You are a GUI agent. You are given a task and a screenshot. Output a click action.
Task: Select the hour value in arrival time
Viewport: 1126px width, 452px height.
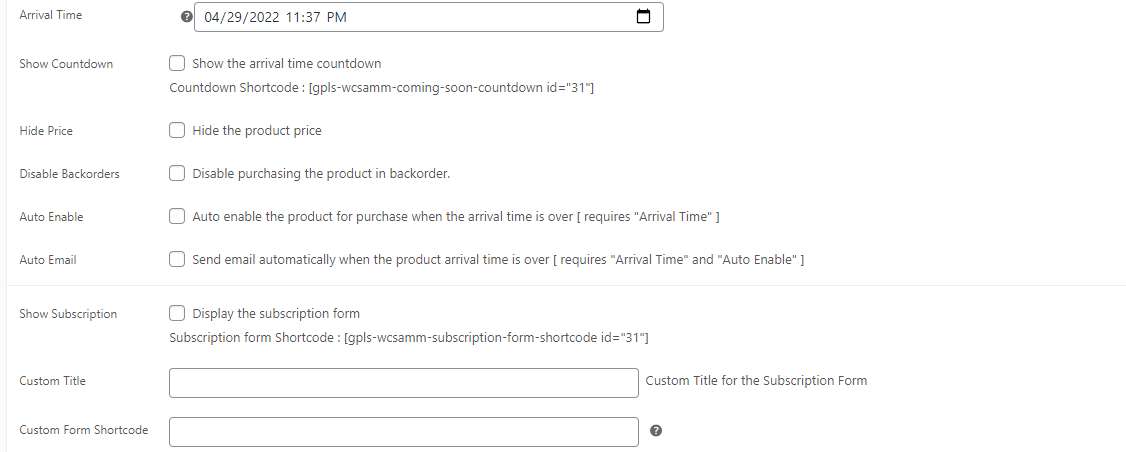pyautogui.click(x=293, y=17)
